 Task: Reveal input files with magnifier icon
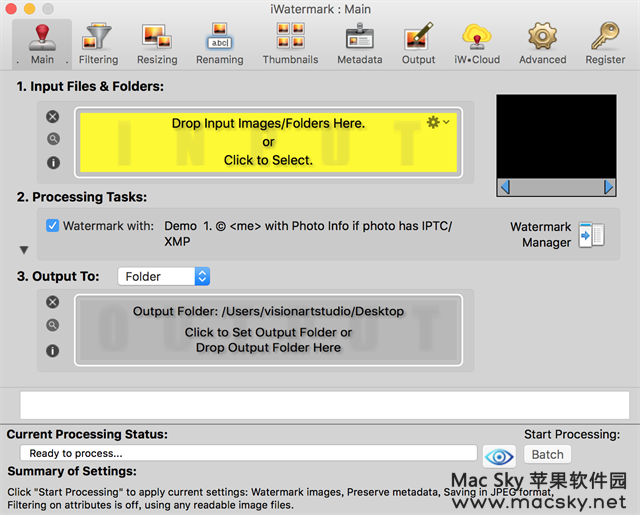(x=53, y=139)
